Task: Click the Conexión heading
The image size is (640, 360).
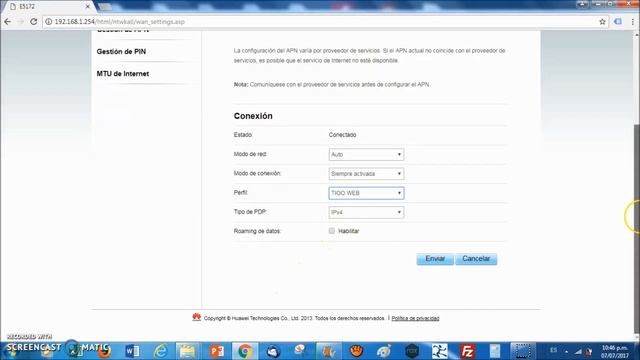Action: (x=253, y=116)
